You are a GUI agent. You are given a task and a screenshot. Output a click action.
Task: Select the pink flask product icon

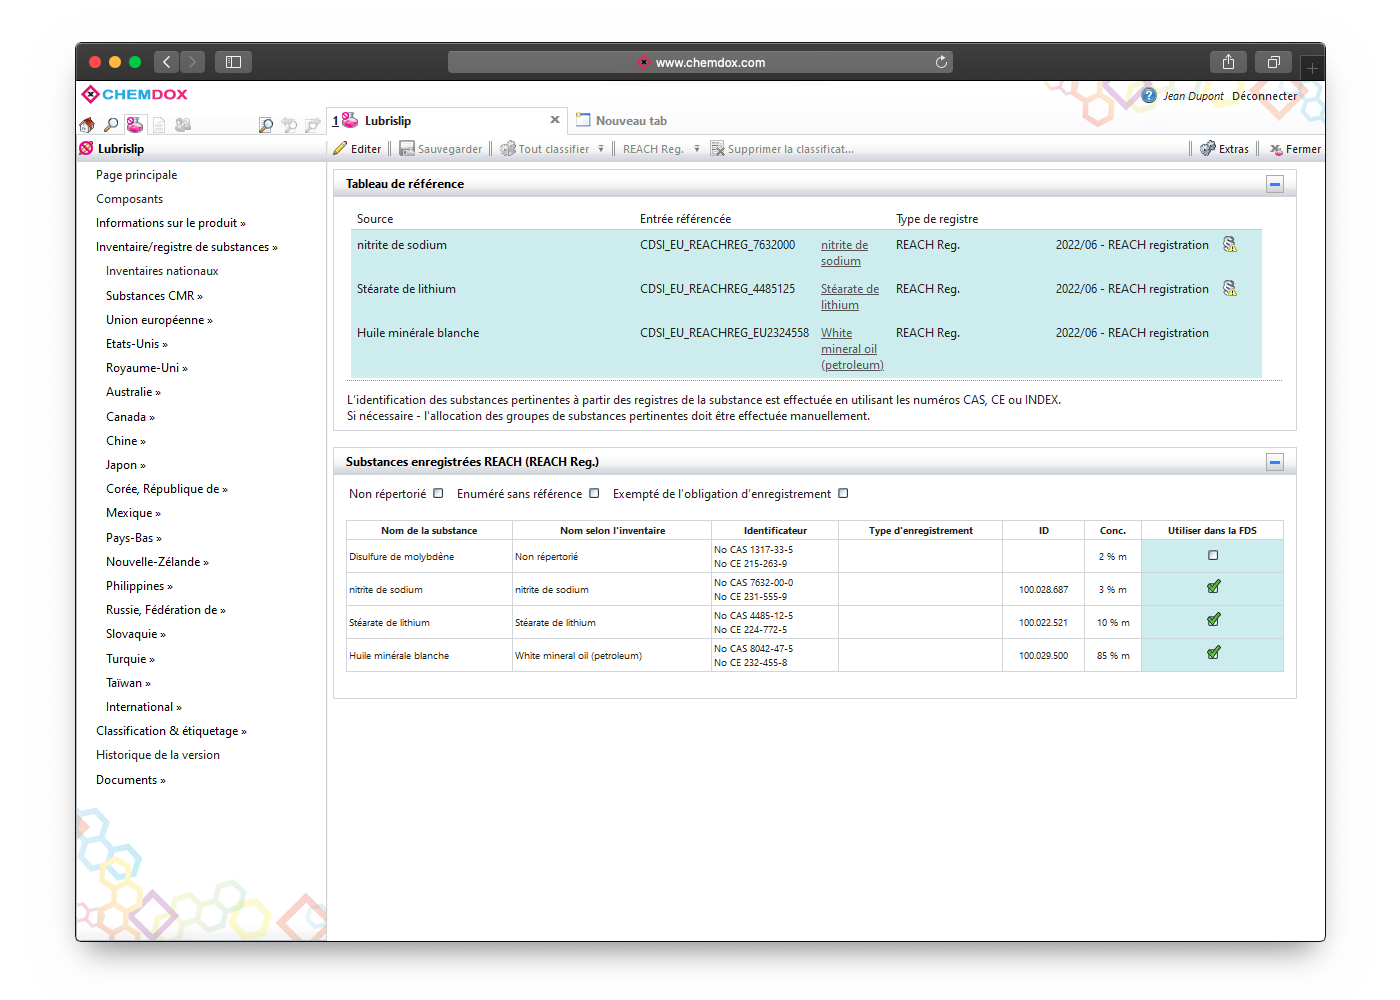click(x=134, y=125)
